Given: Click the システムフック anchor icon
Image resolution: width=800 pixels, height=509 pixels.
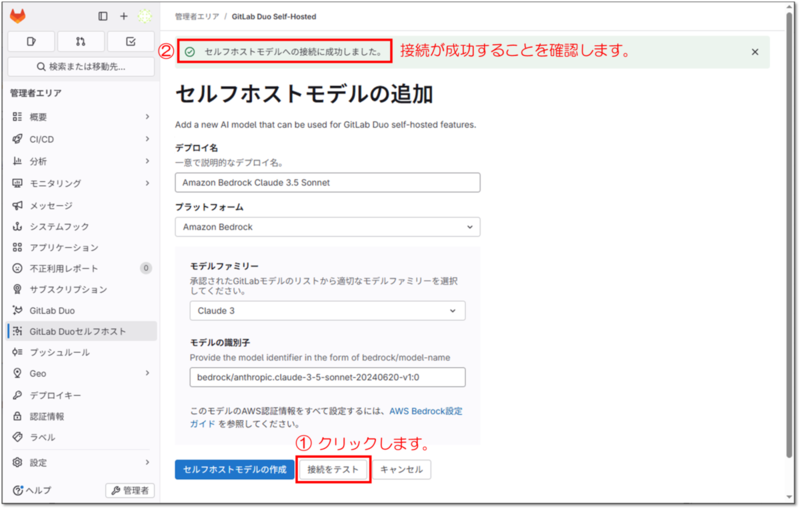Looking at the screenshot, I should [17, 226].
